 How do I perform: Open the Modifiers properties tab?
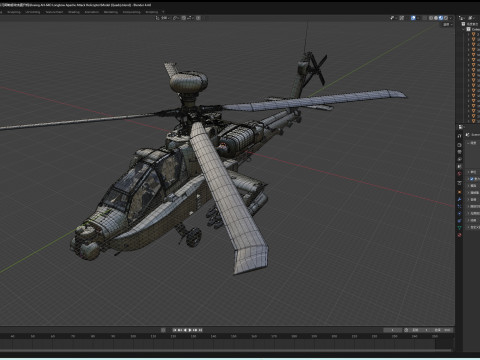point(459,199)
